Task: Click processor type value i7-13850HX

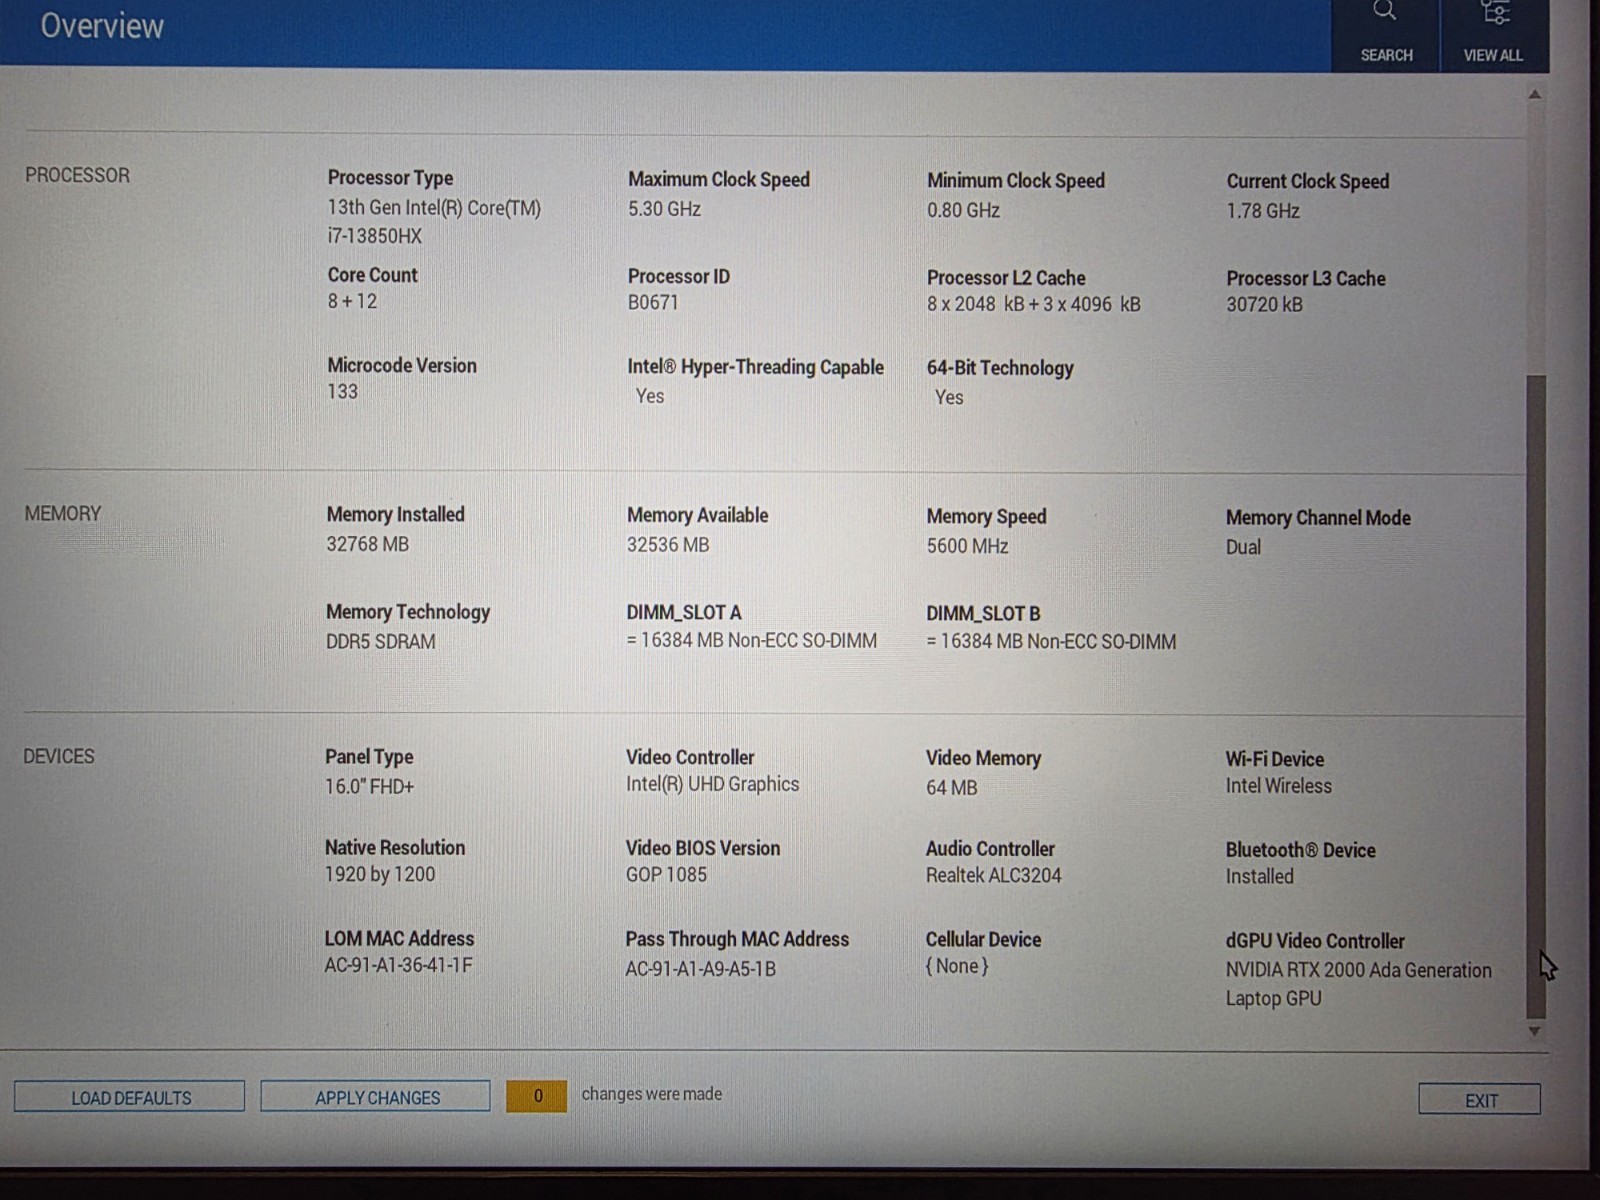Action: pyautogui.click(x=375, y=236)
